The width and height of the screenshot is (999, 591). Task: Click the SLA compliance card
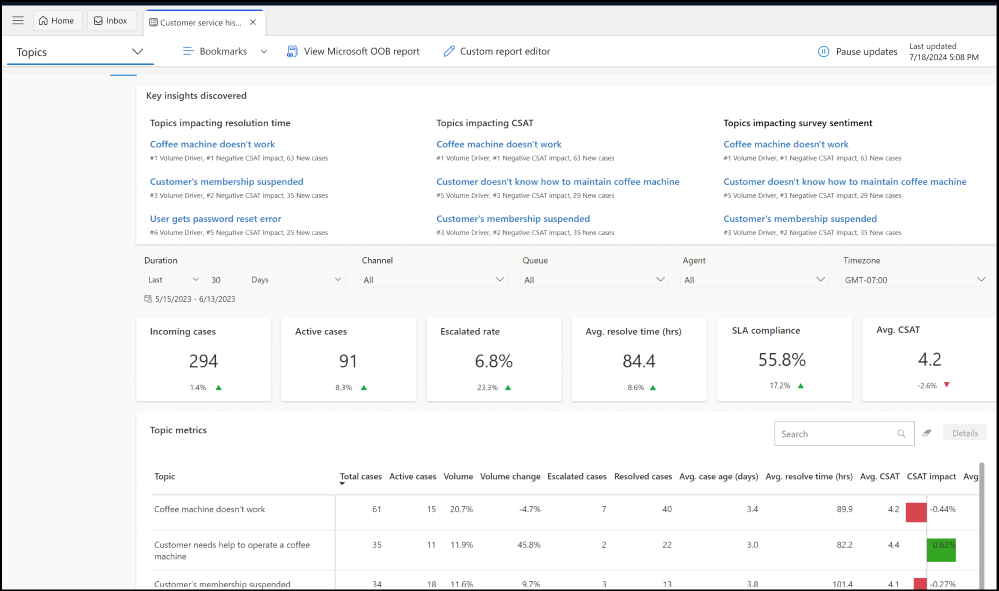click(784, 359)
